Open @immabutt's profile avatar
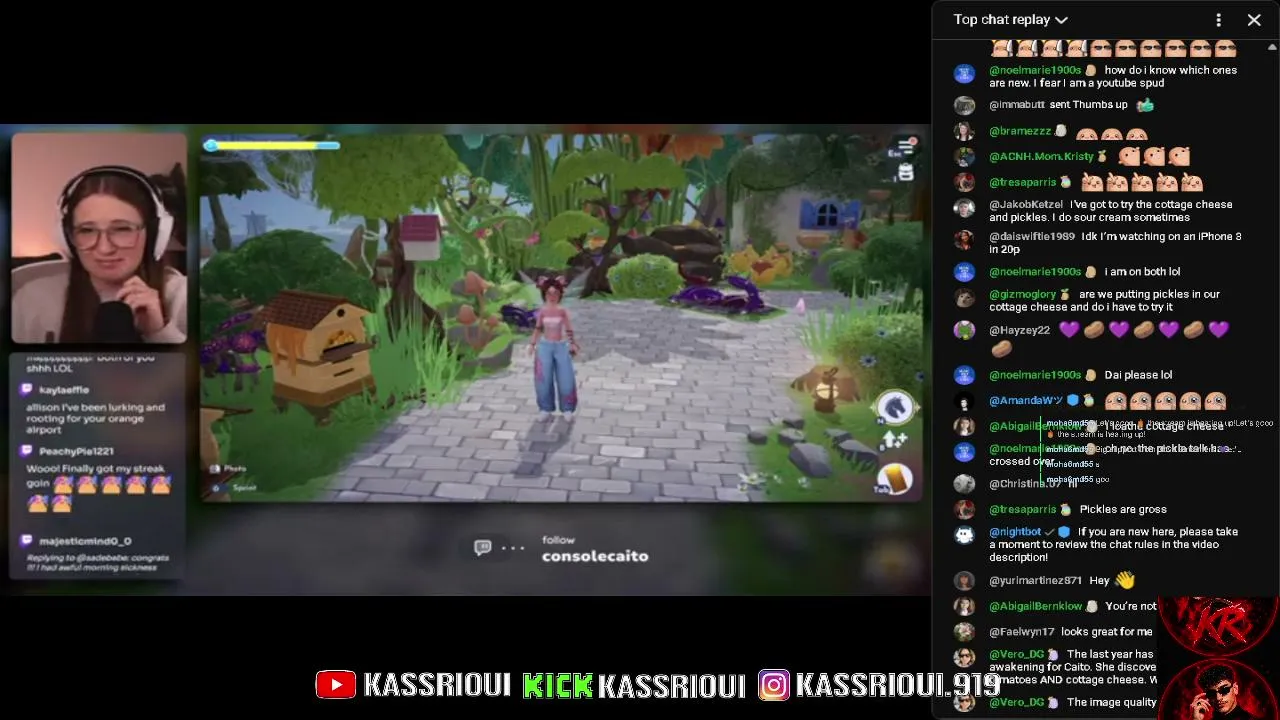 pyautogui.click(x=964, y=105)
